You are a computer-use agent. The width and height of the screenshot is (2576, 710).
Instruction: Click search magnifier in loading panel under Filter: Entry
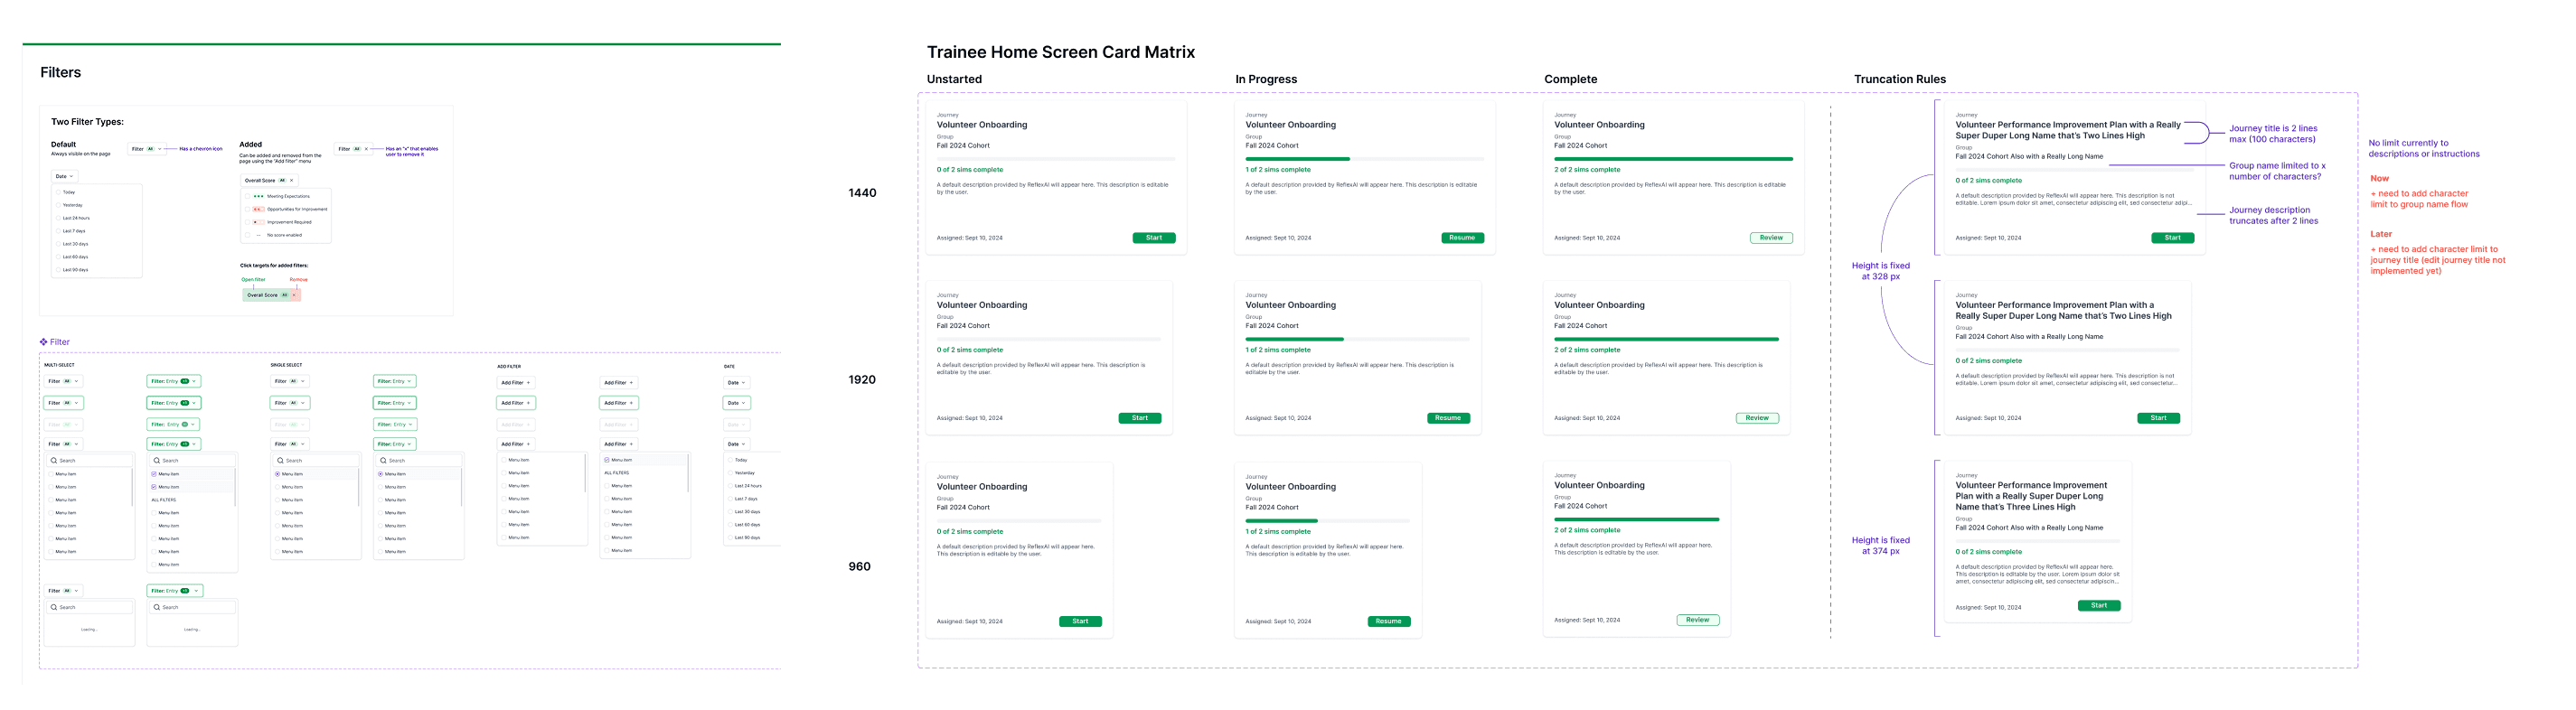157,607
